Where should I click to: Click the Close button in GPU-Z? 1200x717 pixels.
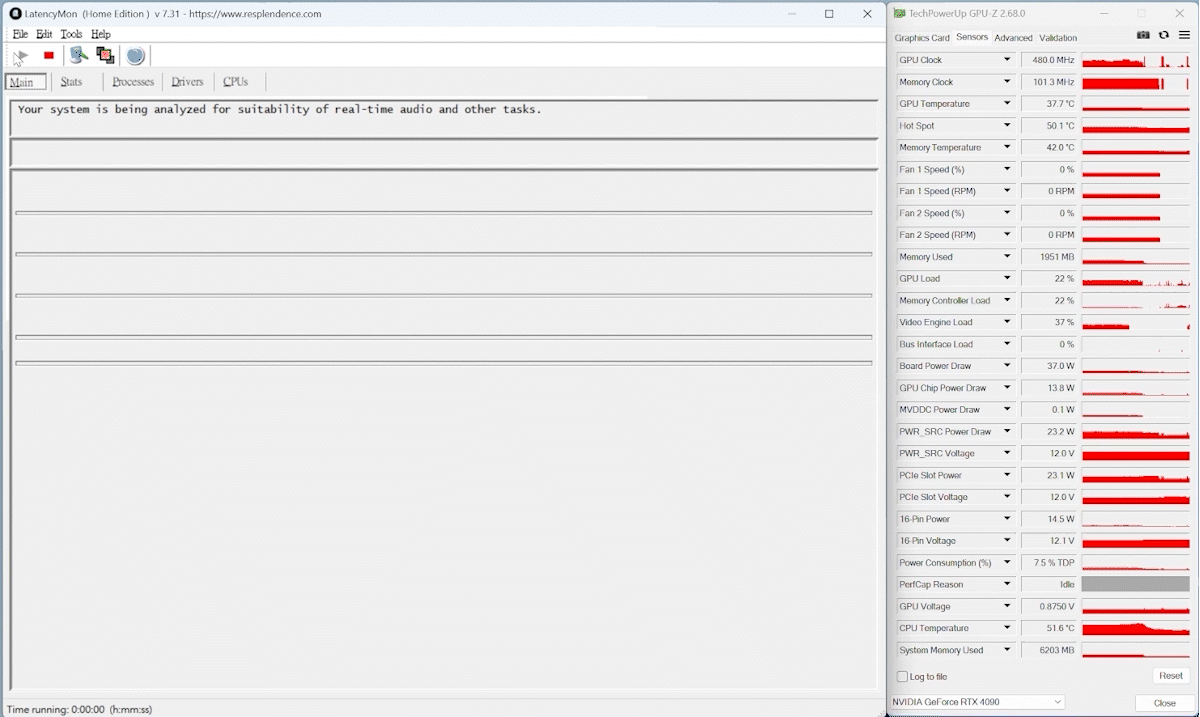[x=1164, y=703]
